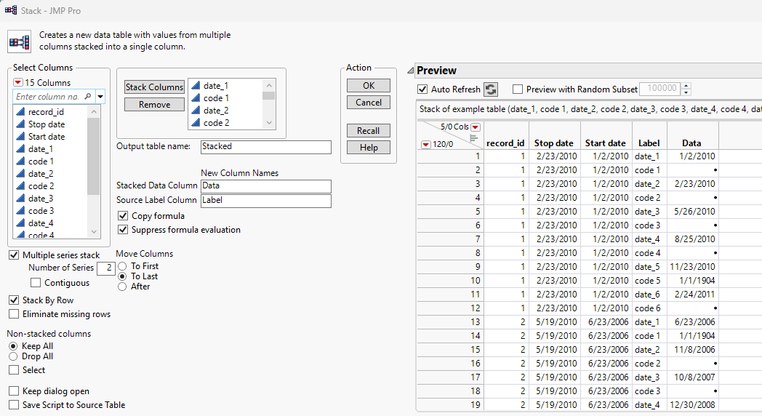The image size is (762, 416).
Task: Click the Label column header in preview
Action: 649,143
